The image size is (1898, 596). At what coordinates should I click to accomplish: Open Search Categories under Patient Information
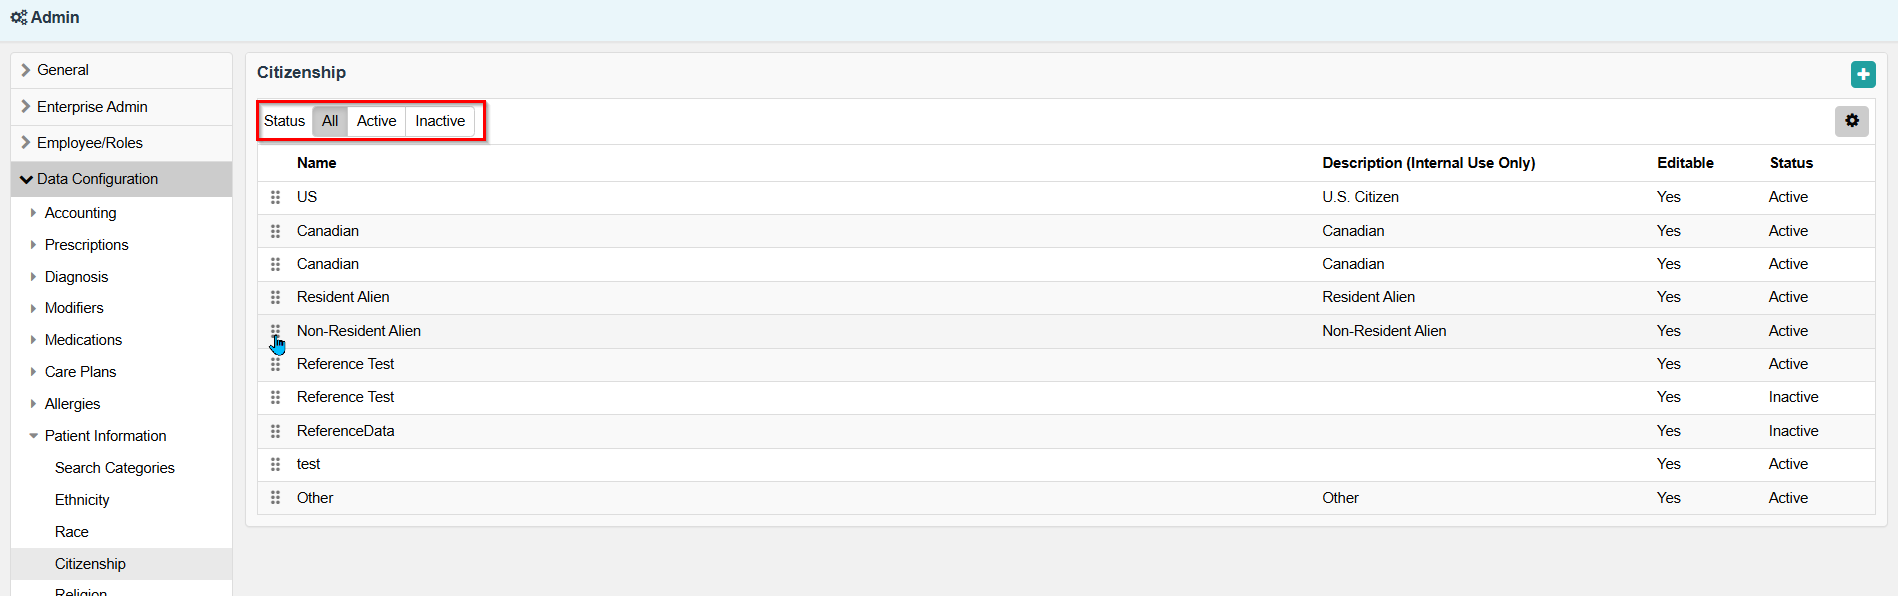(x=115, y=468)
